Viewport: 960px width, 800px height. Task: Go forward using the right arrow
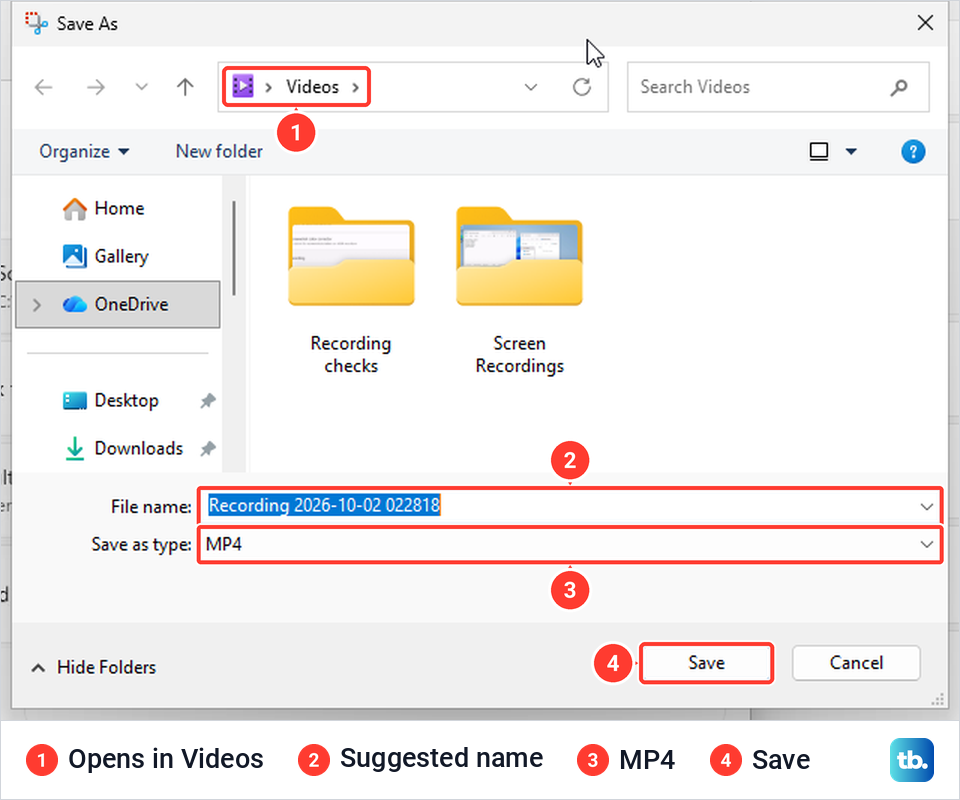(x=96, y=88)
